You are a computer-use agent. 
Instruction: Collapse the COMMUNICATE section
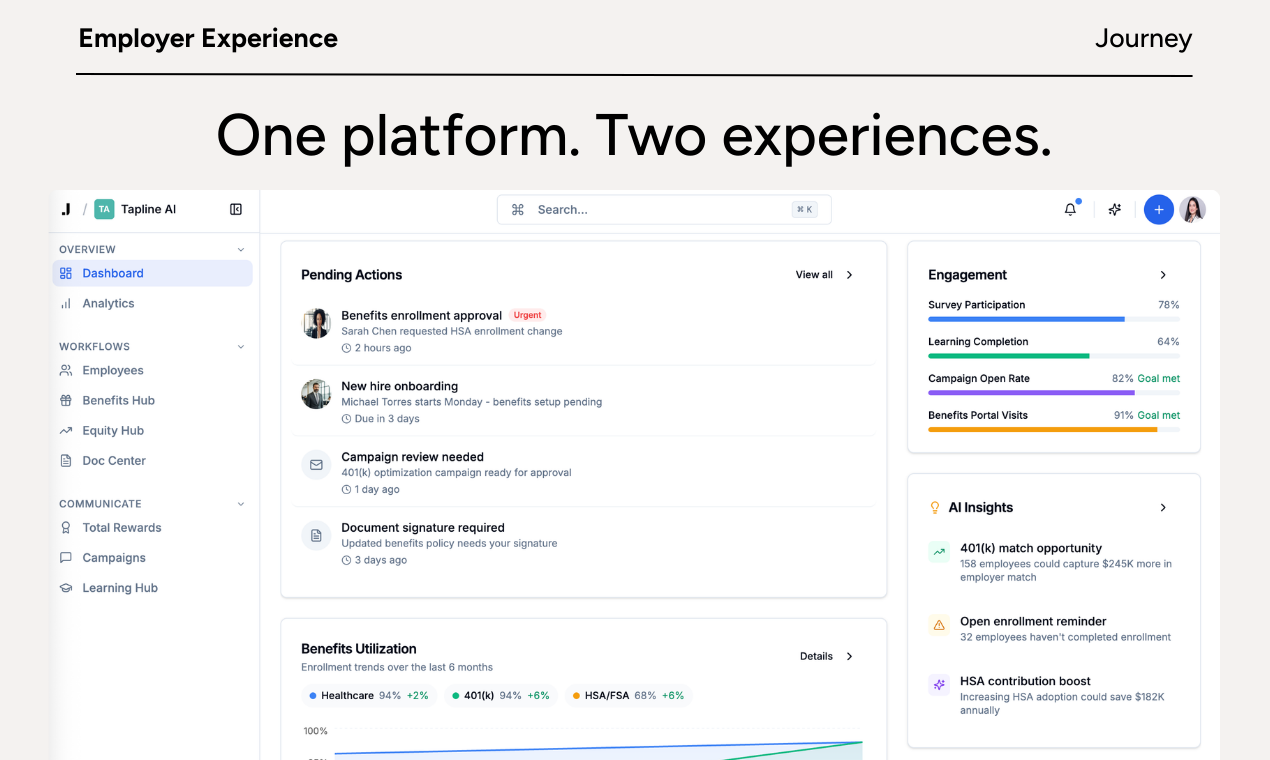coord(240,503)
